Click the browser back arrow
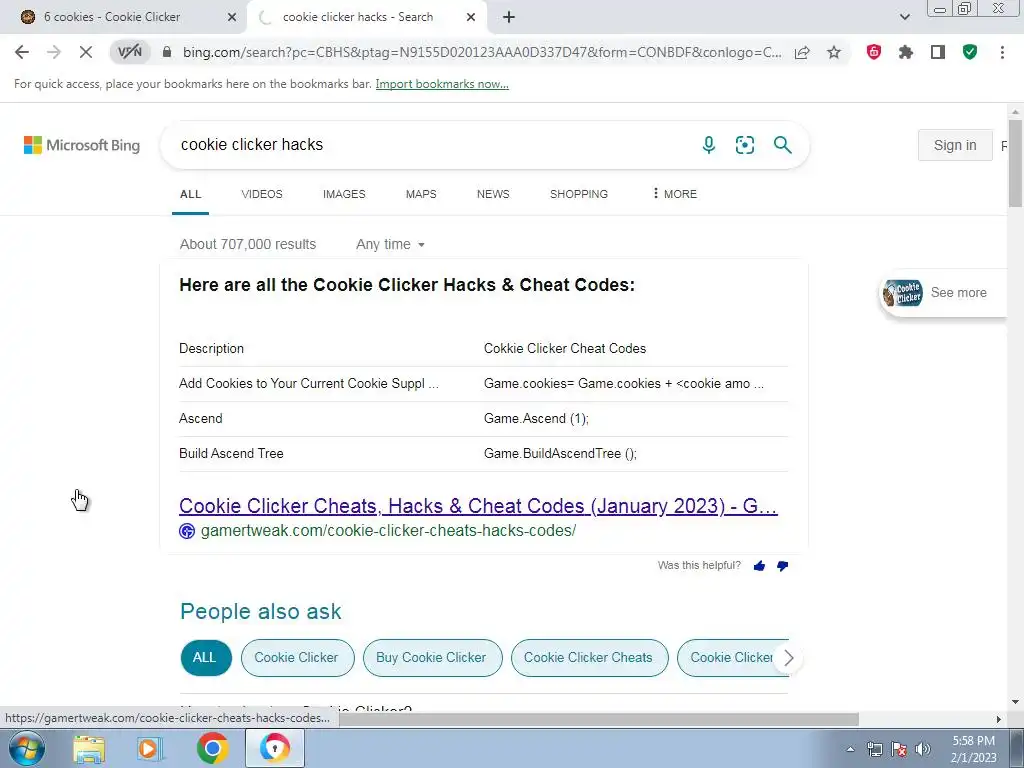 tap(22, 52)
